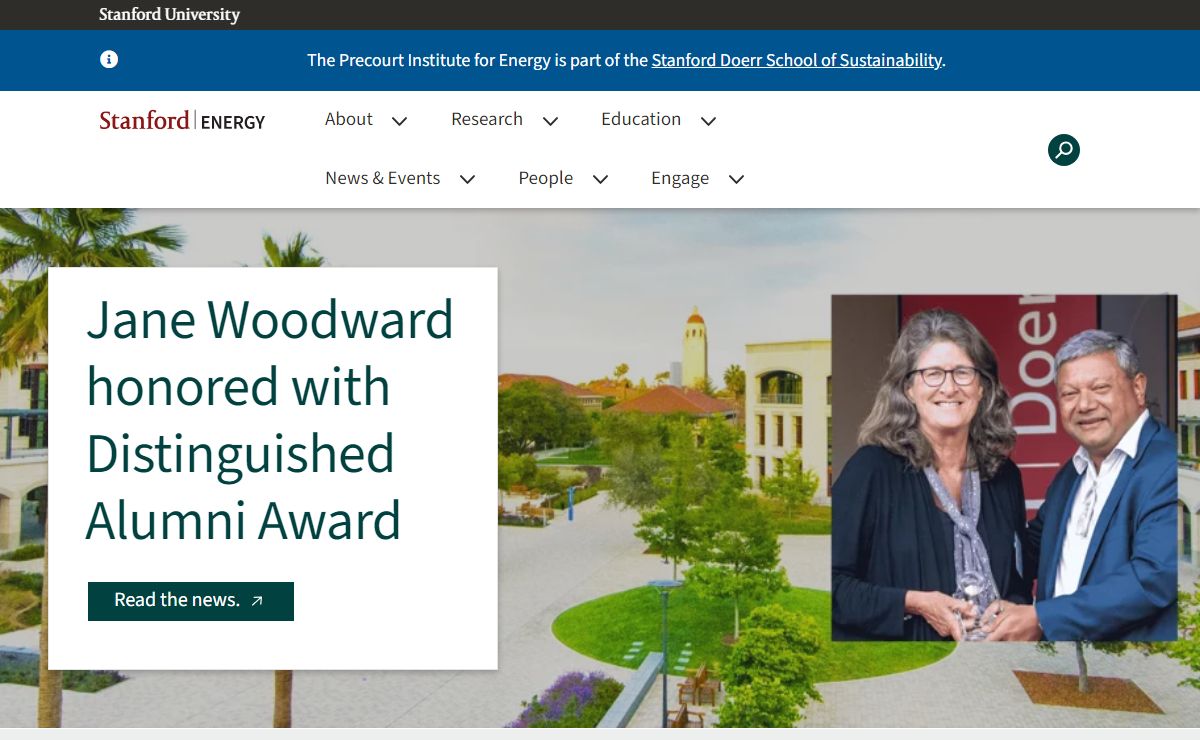Expand the News & Events chevron

click(467, 180)
